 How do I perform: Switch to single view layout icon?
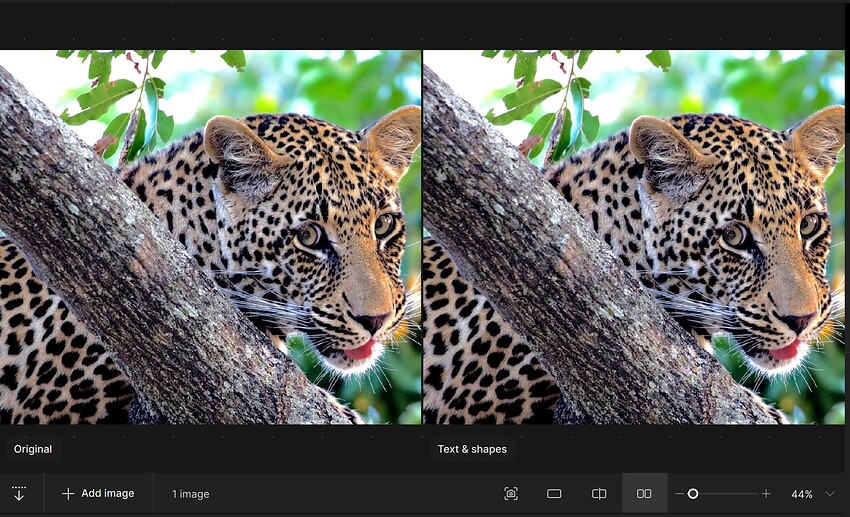(554, 494)
